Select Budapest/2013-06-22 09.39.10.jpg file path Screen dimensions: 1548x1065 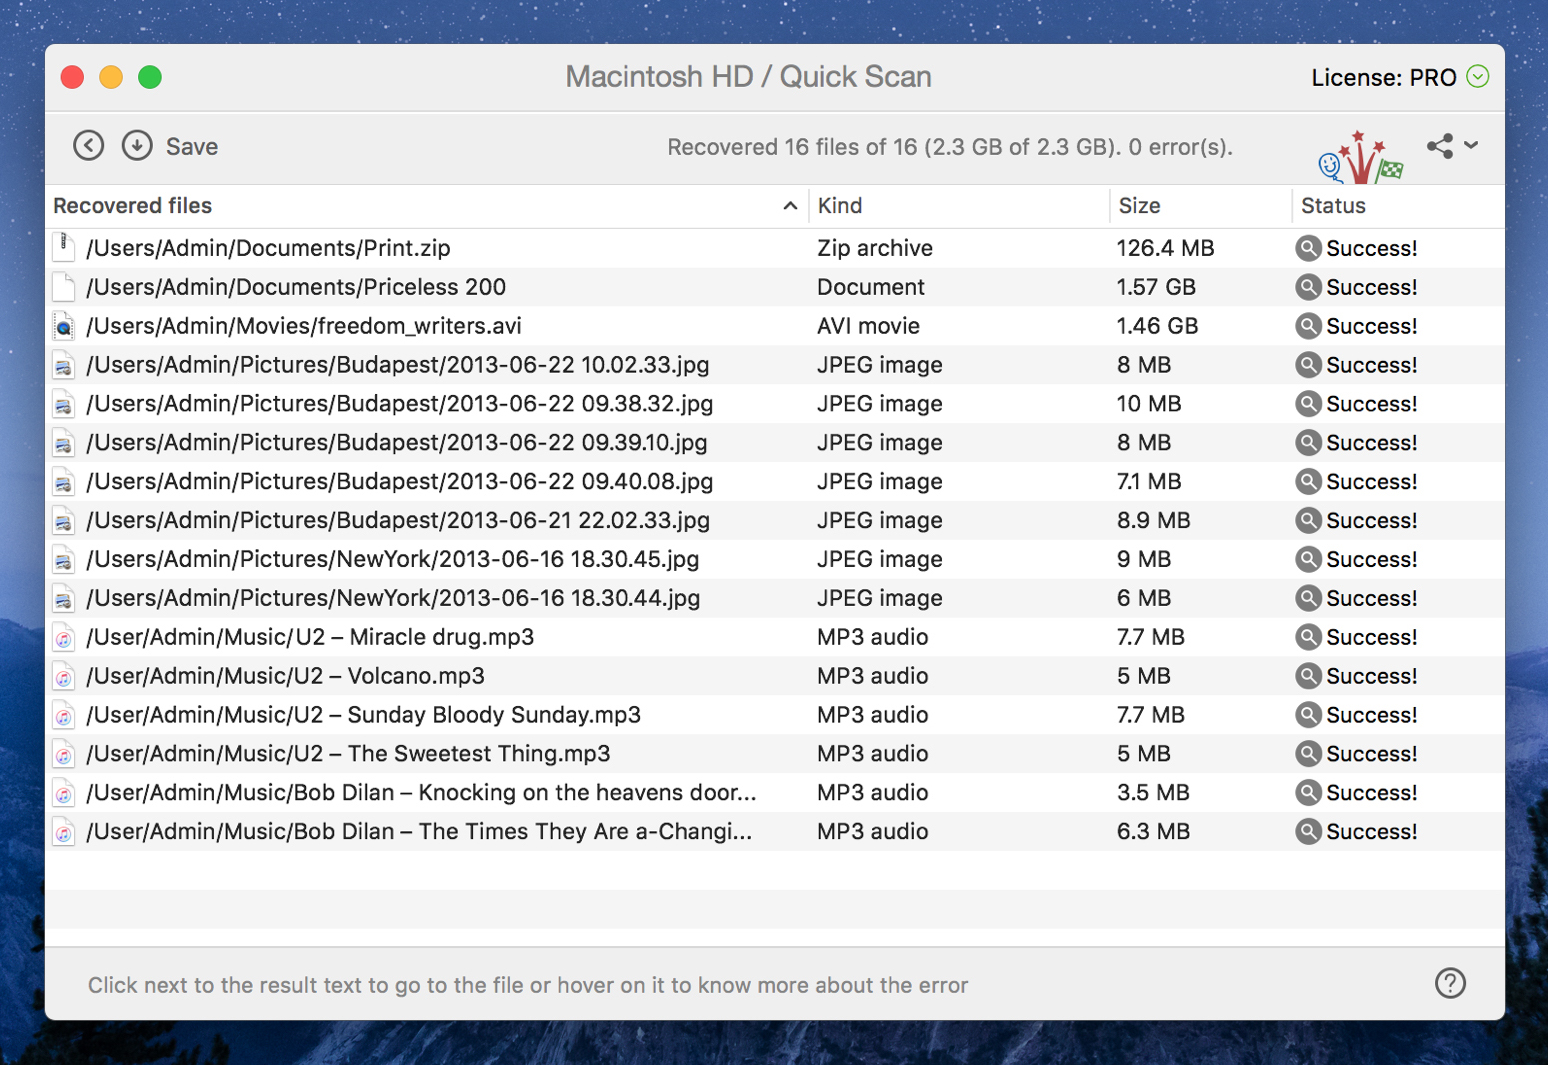[x=397, y=442]
